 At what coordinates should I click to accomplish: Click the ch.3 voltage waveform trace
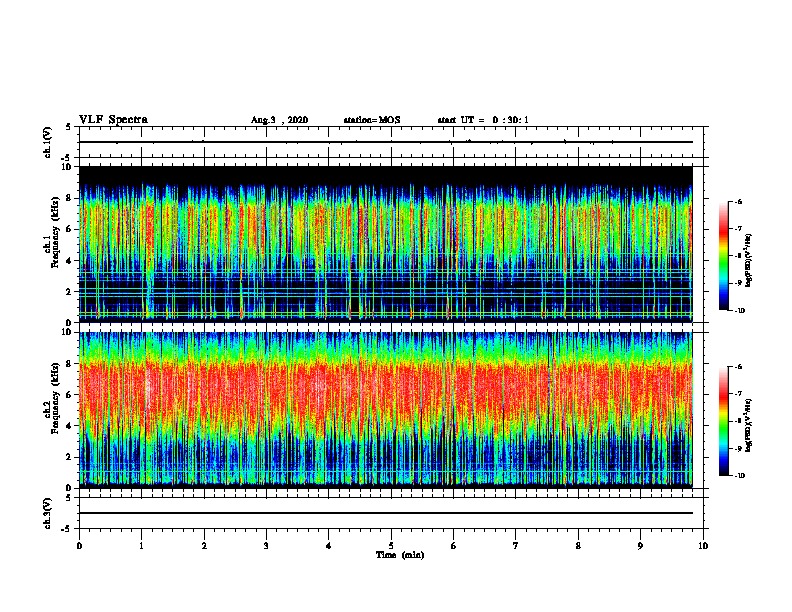pyautogui.click(x=386, y=513)
